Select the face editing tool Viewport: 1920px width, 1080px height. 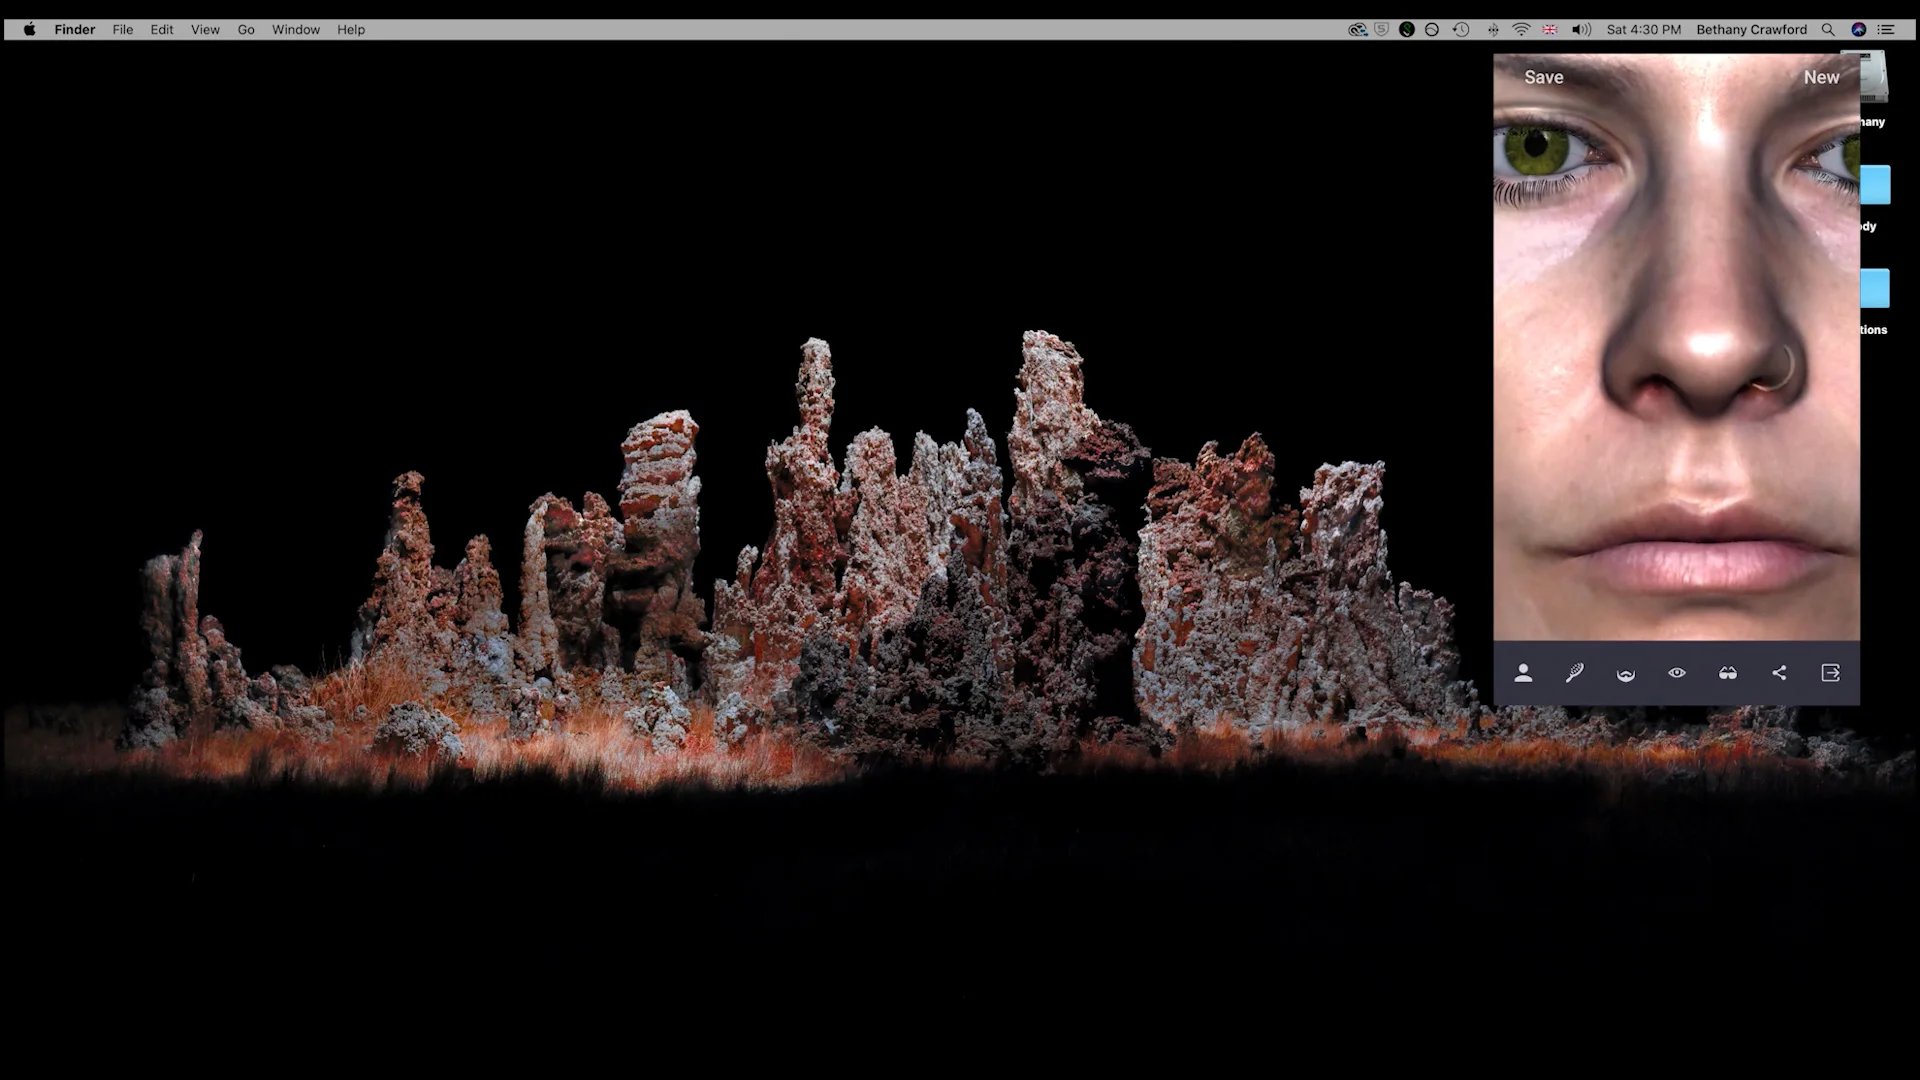pos(1523,673)
